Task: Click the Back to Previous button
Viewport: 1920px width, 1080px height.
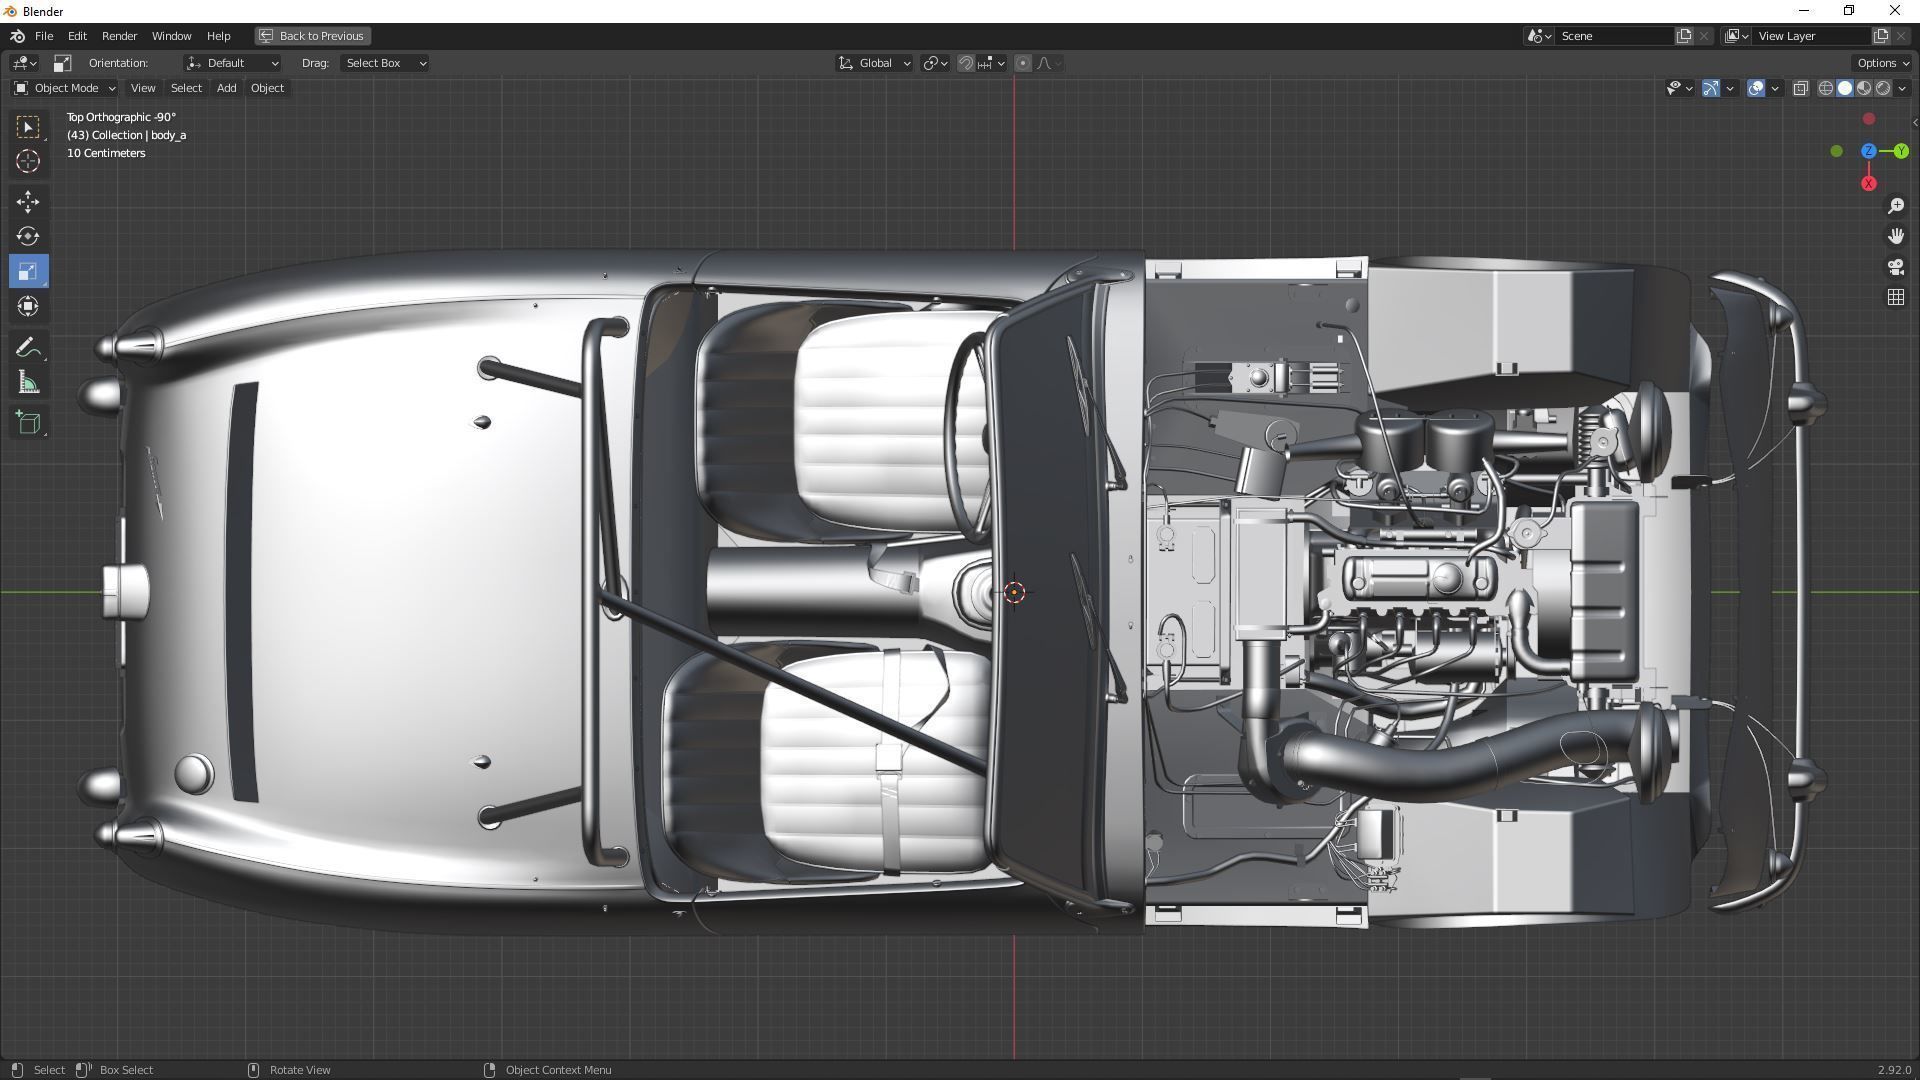Action: (x=312, y=36)
